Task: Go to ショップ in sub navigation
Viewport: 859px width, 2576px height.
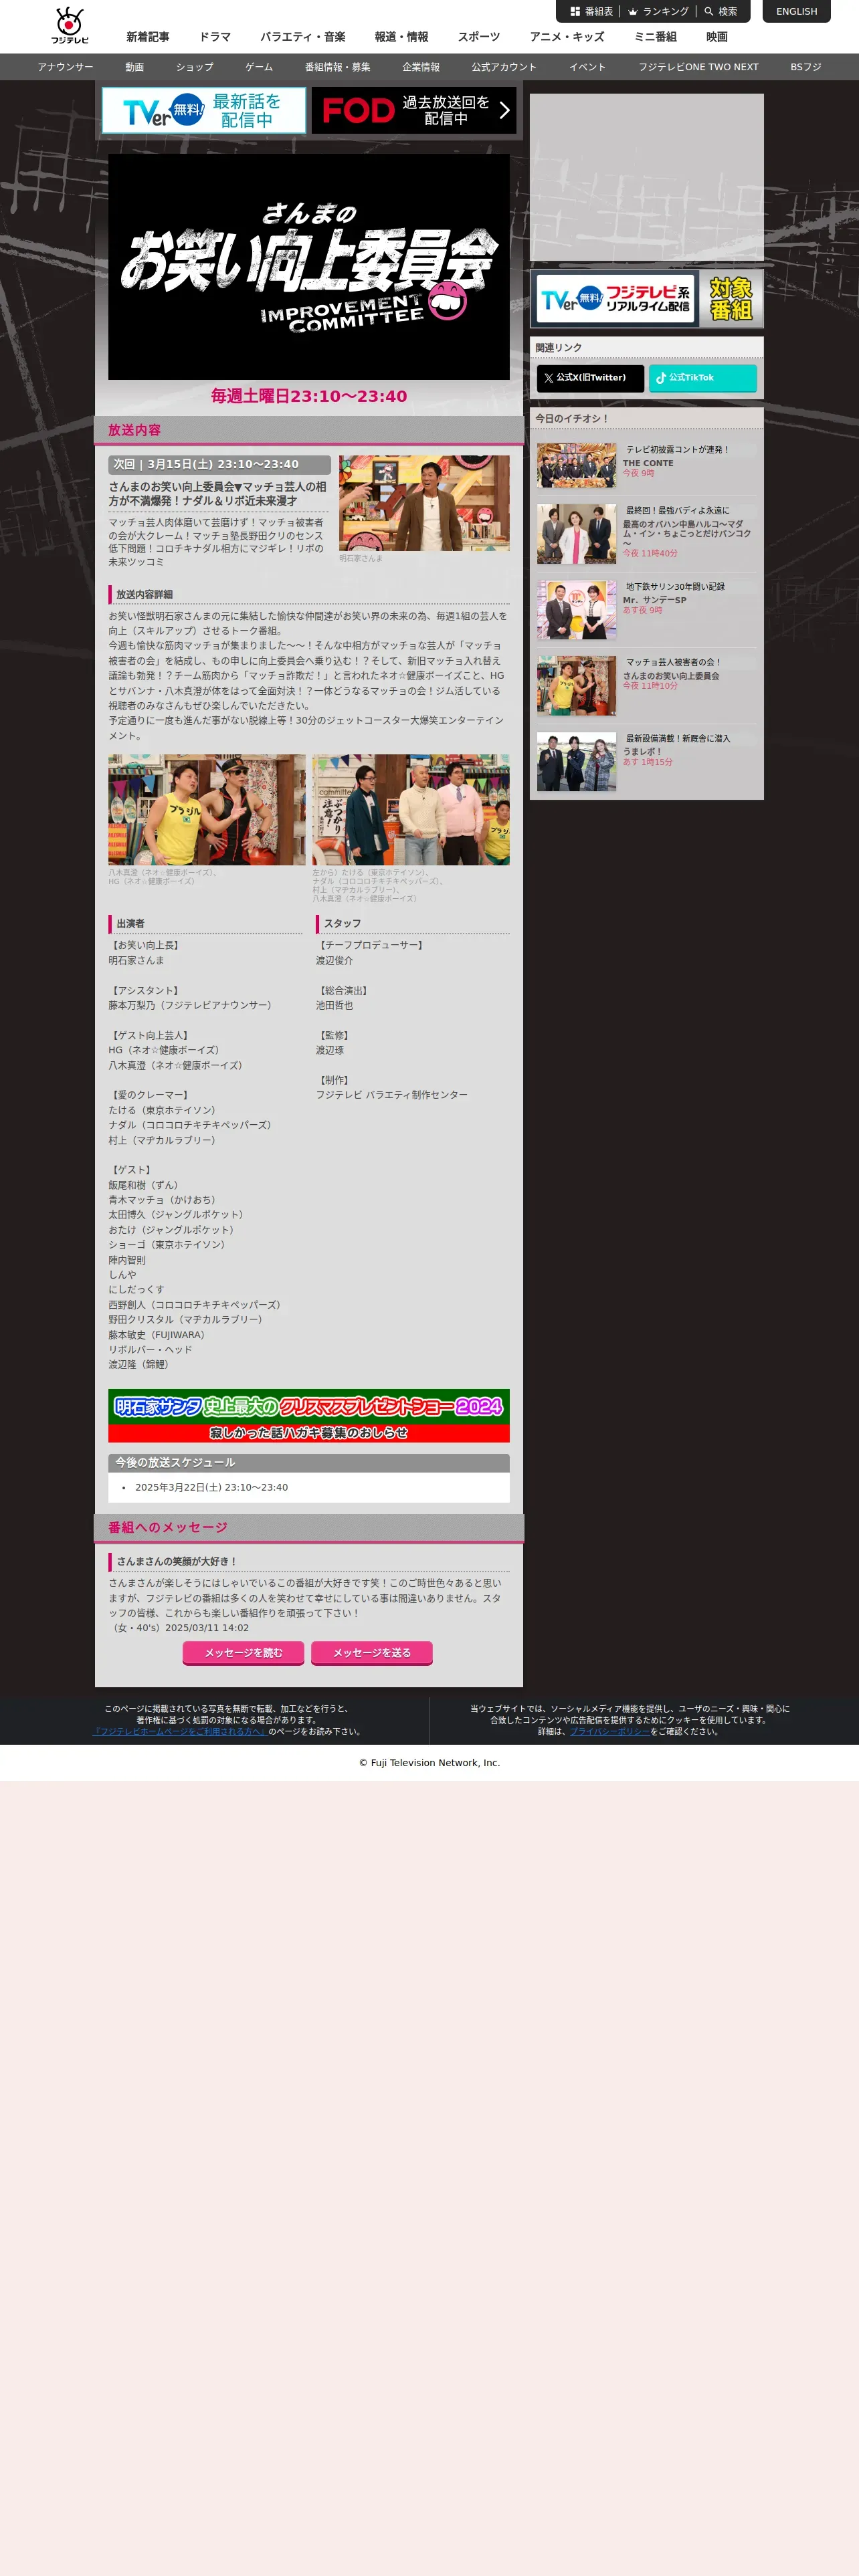Action: 195,67
